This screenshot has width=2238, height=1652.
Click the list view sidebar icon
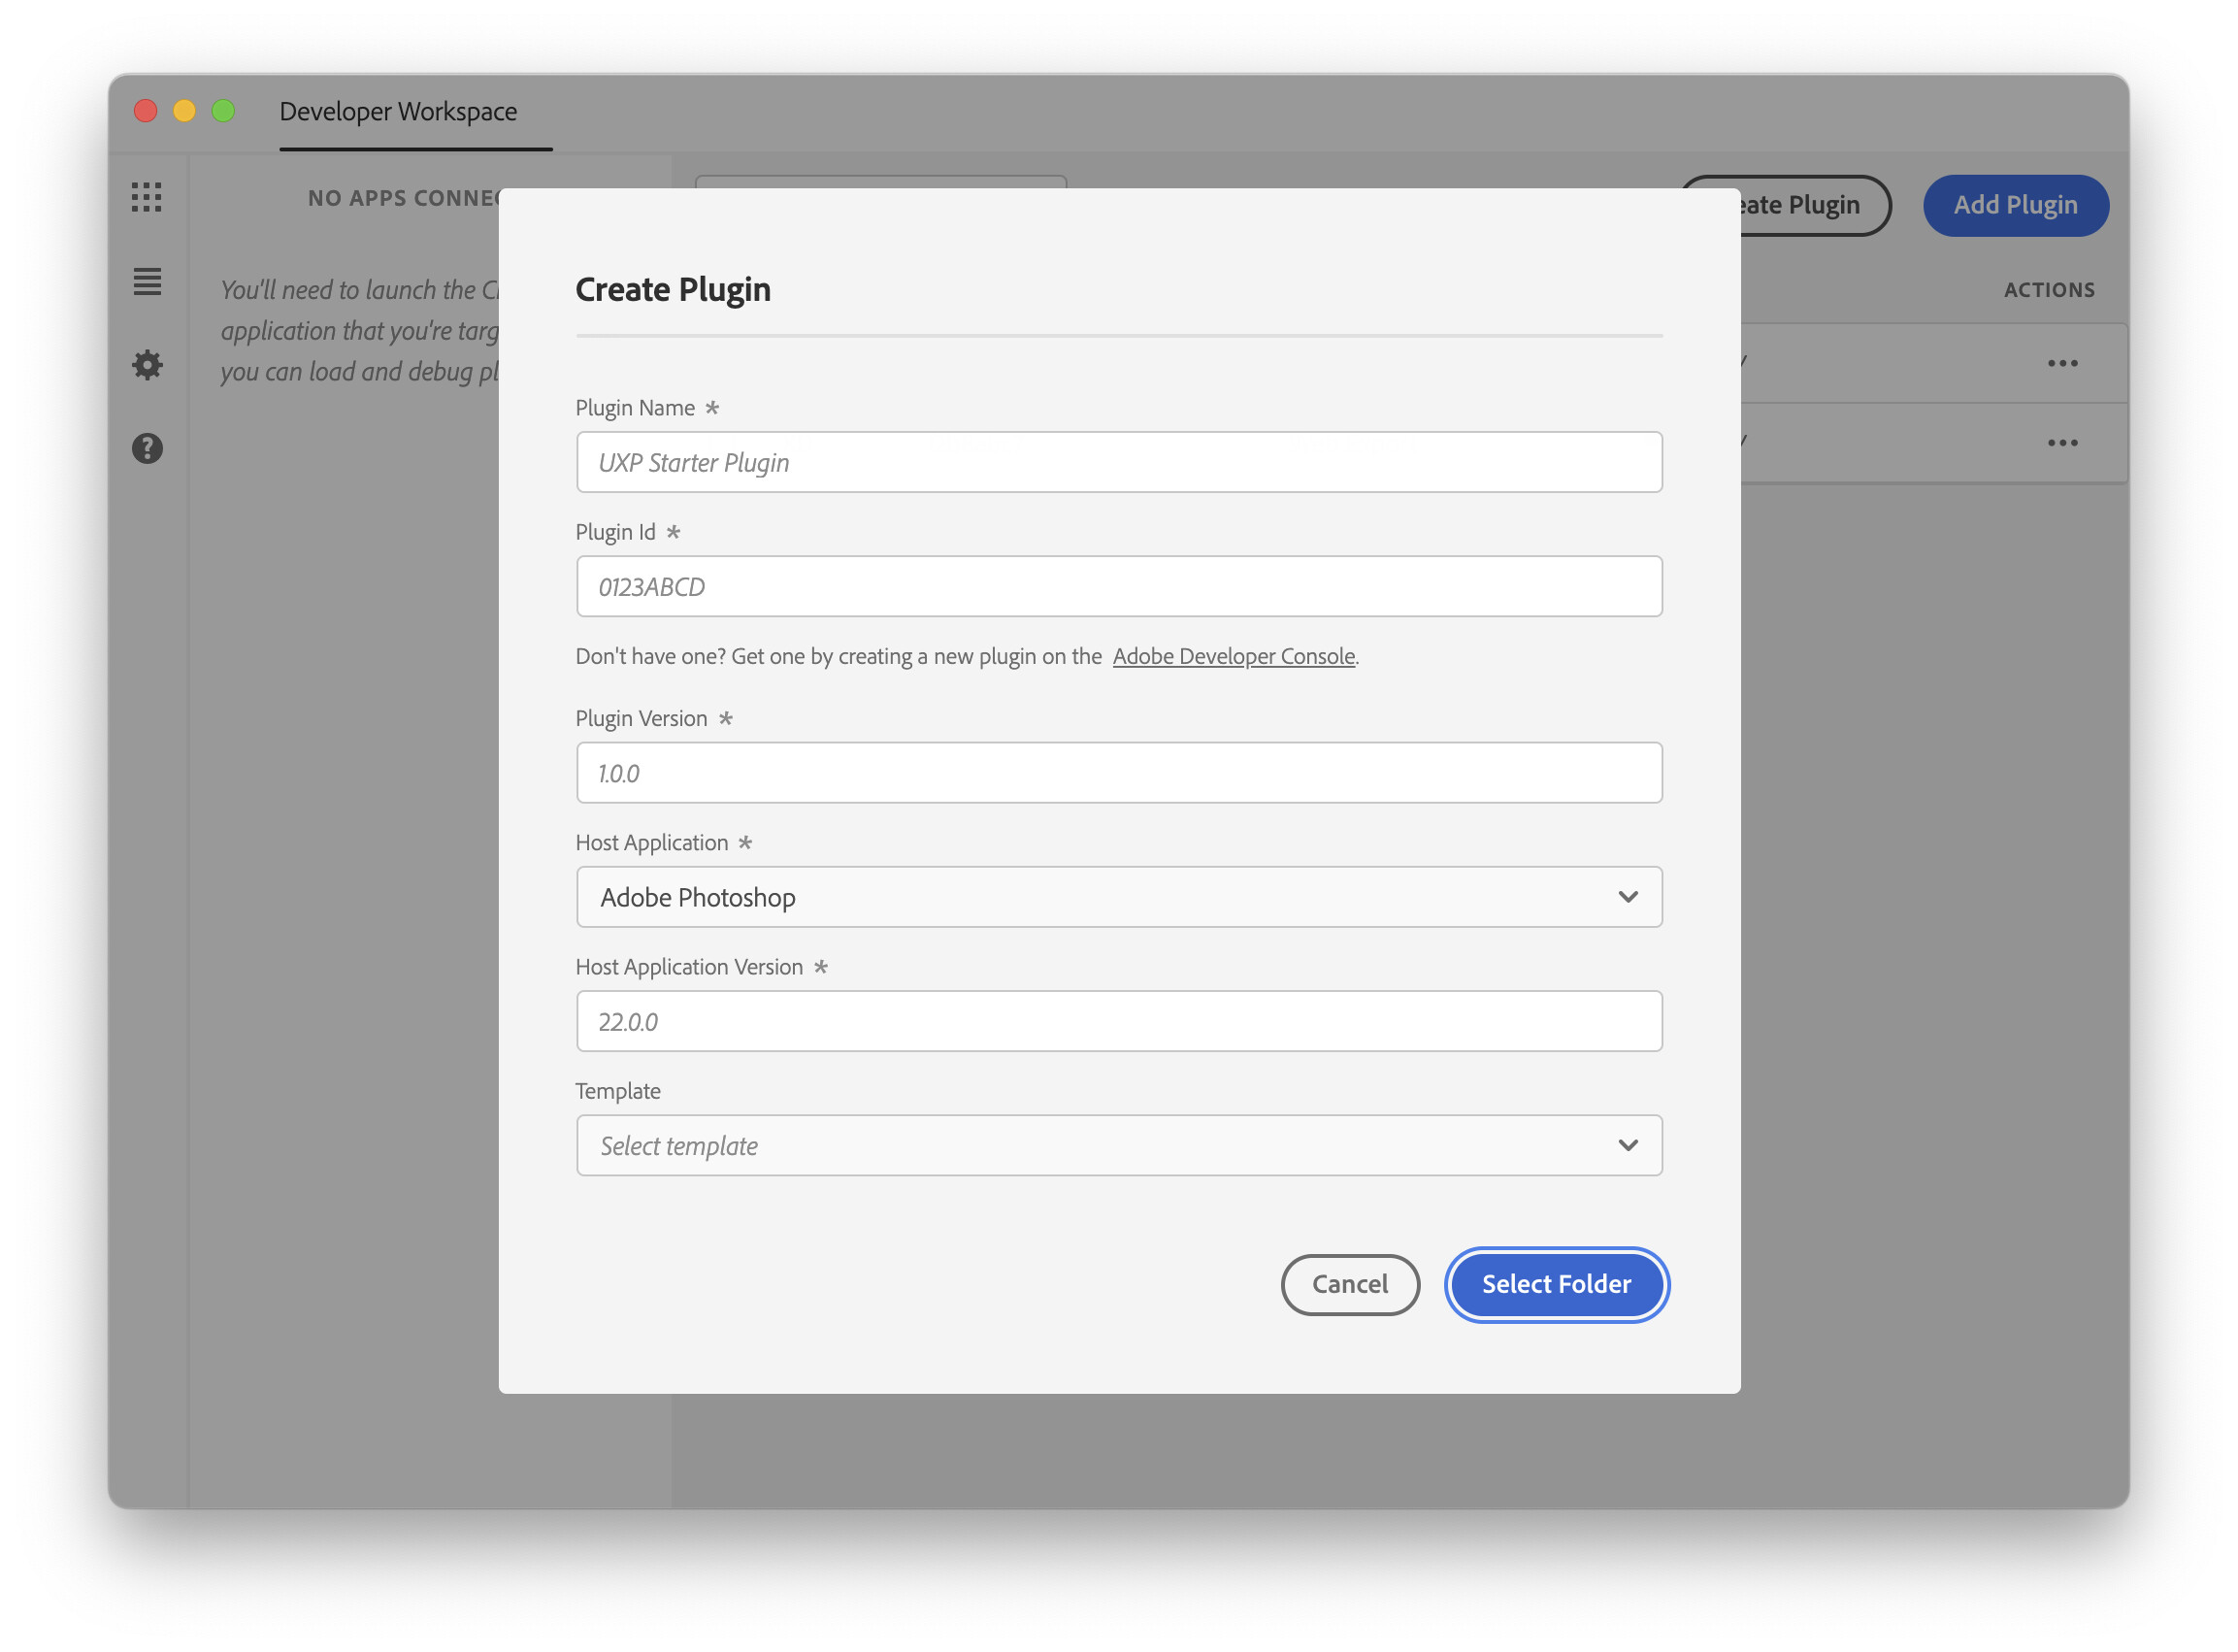pyautogui.click(x=147, y=281)
